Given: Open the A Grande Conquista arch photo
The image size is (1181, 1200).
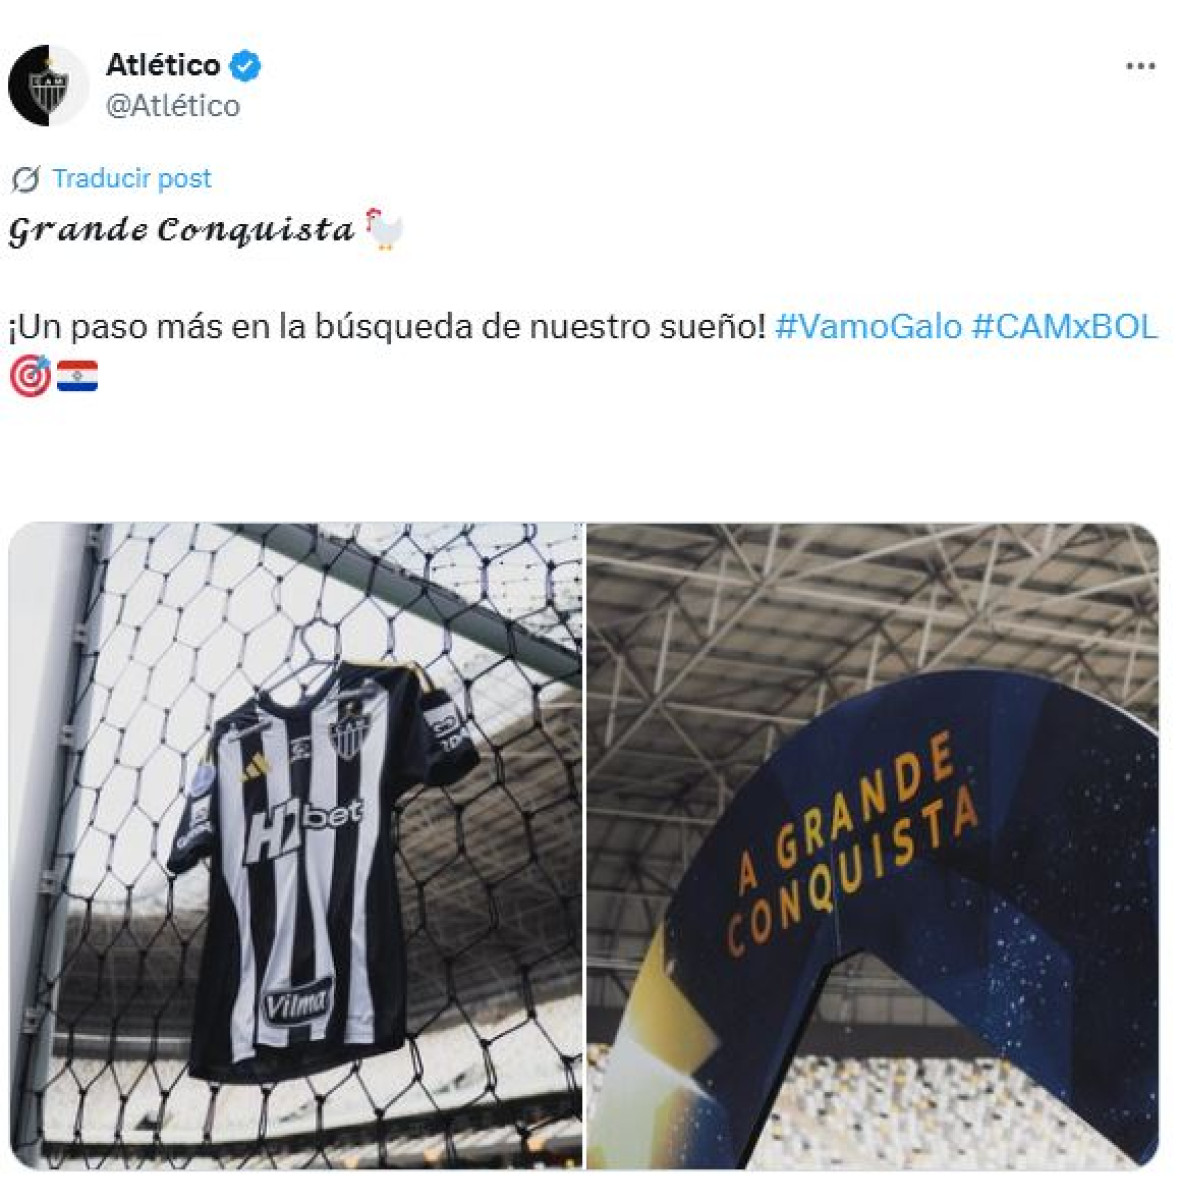Looking at the screenshot, I should [x=872, y=845].
